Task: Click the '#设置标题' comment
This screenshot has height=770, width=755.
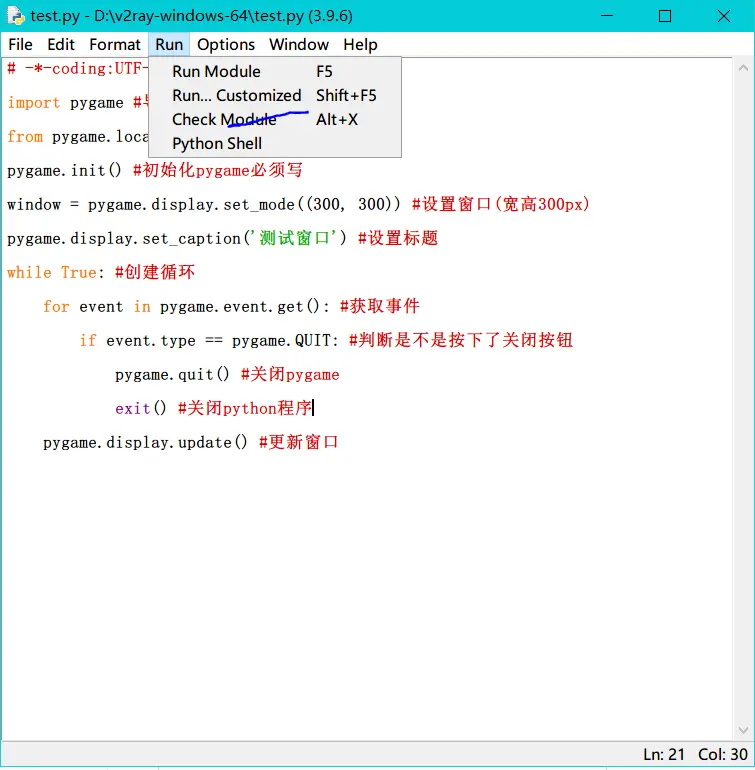Action: point(398,239)
